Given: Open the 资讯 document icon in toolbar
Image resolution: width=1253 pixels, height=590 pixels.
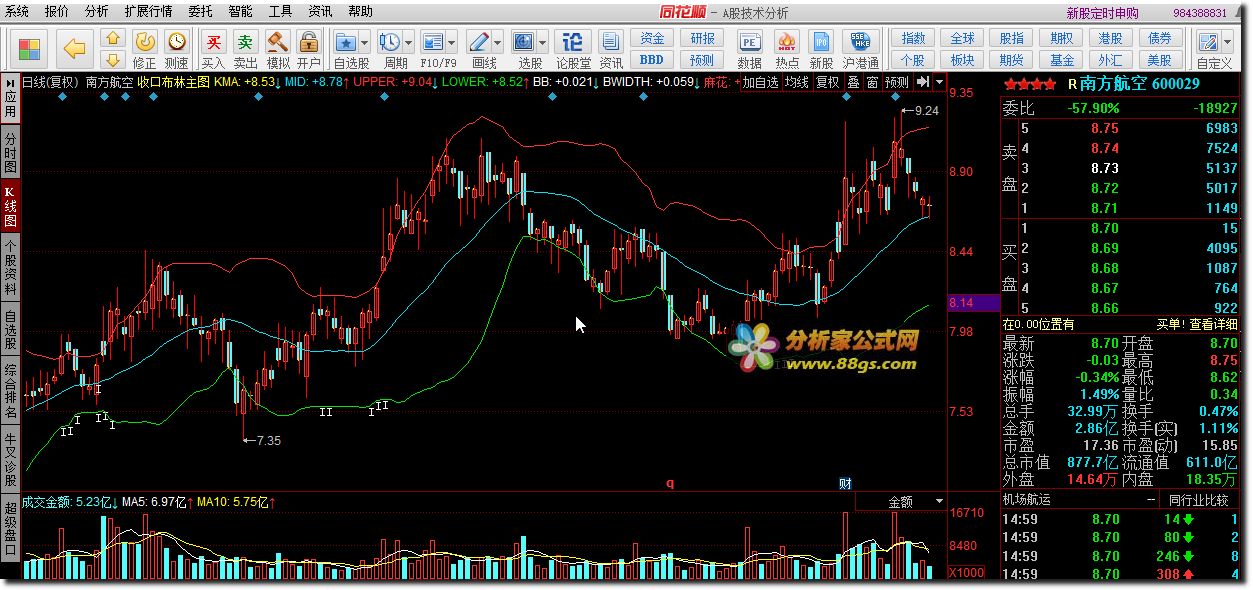Looking at the screenshot, I should click(x=611, y=41).
